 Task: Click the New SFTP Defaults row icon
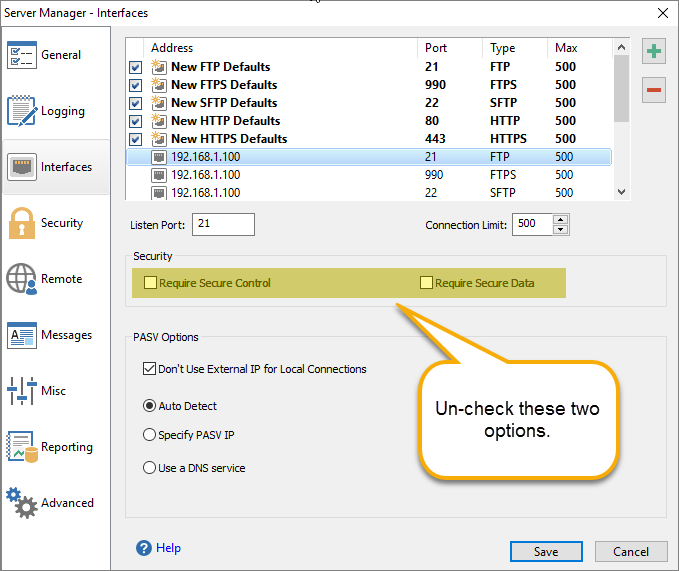tap(159, 103)
